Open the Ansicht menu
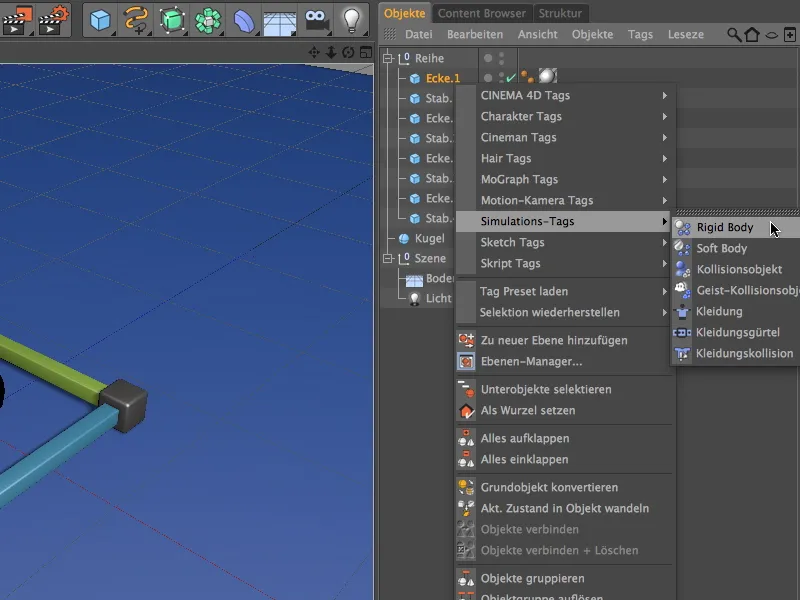This screenshot has height=600, width=800. click(538, 34)
